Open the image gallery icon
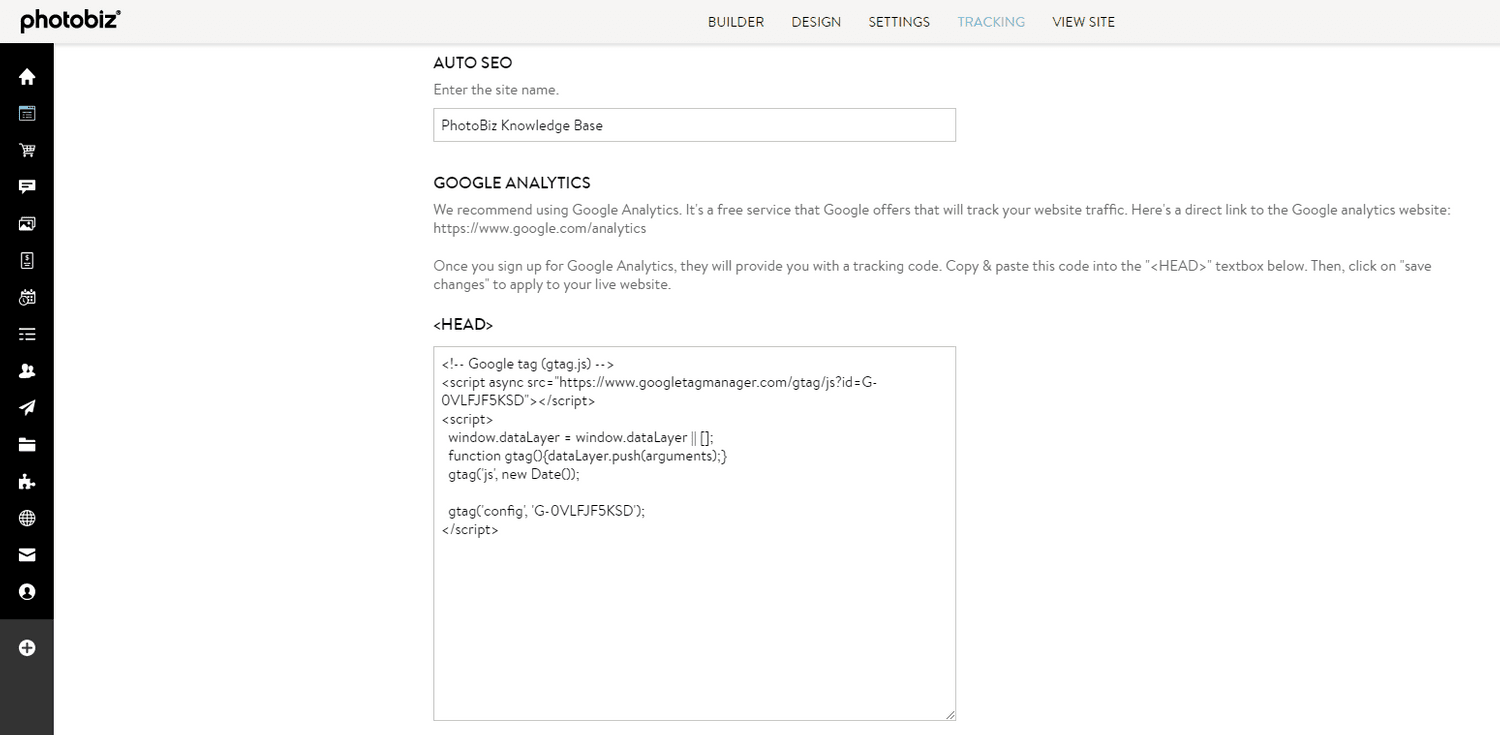Image resolution: width=1500 pixels, height=735 pixels. pos(26,223)
